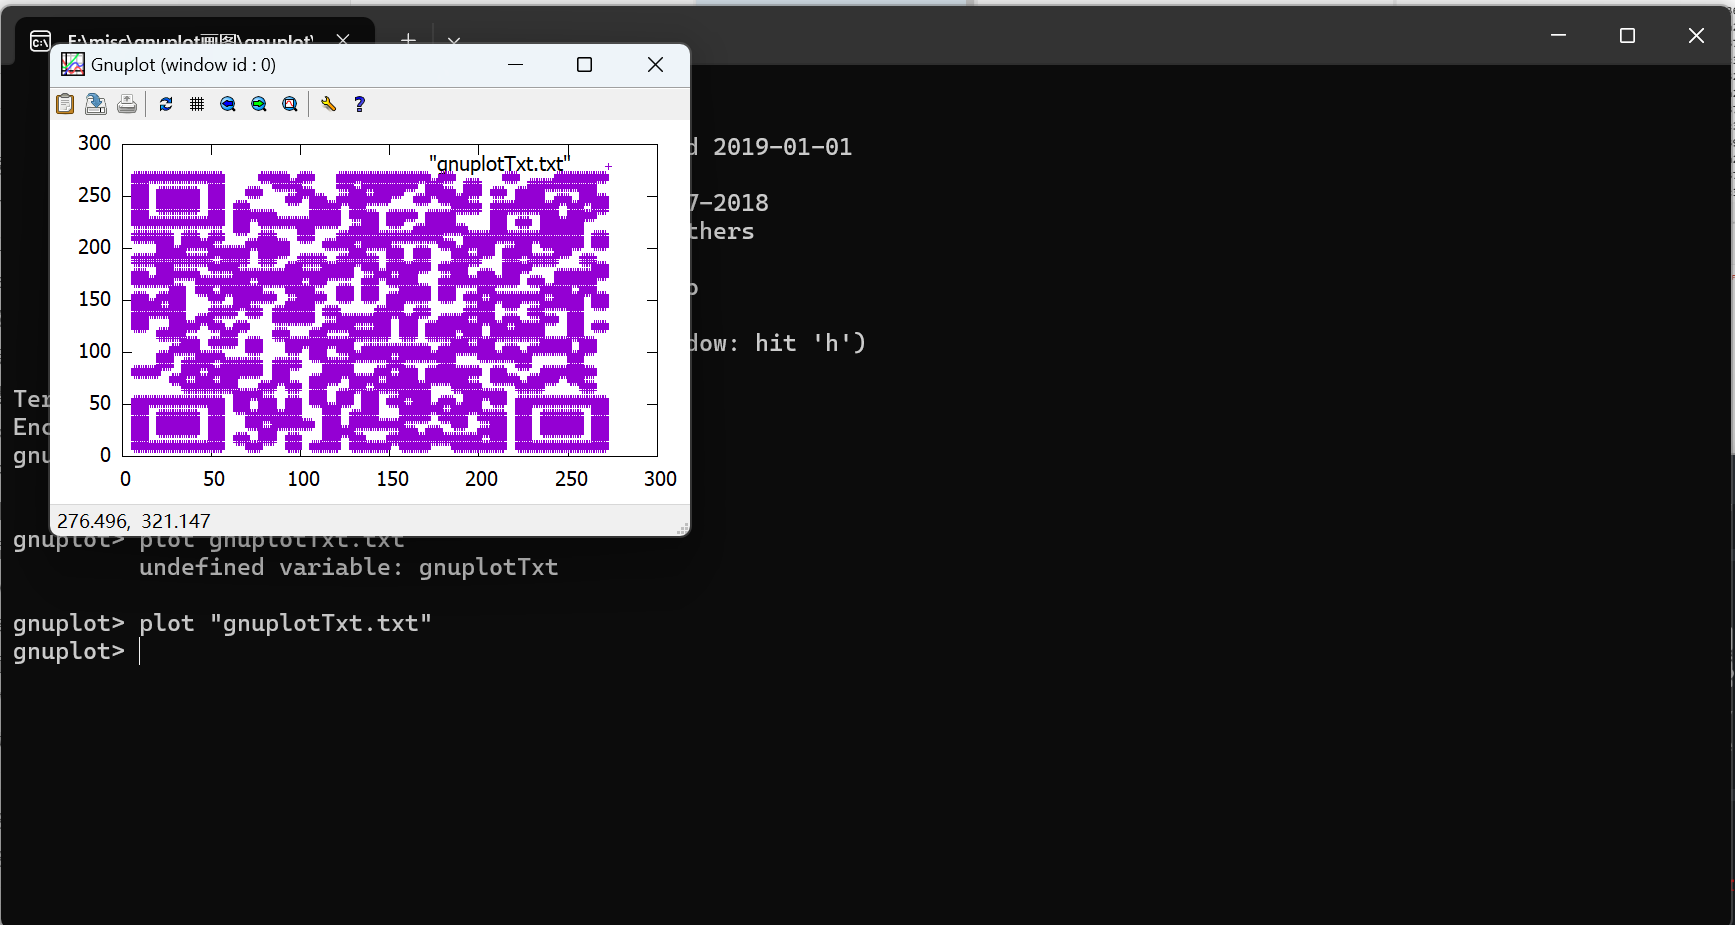Replot the graph with the refresh icon
This screenshot has height=925, width=1735.
[166, 104]
